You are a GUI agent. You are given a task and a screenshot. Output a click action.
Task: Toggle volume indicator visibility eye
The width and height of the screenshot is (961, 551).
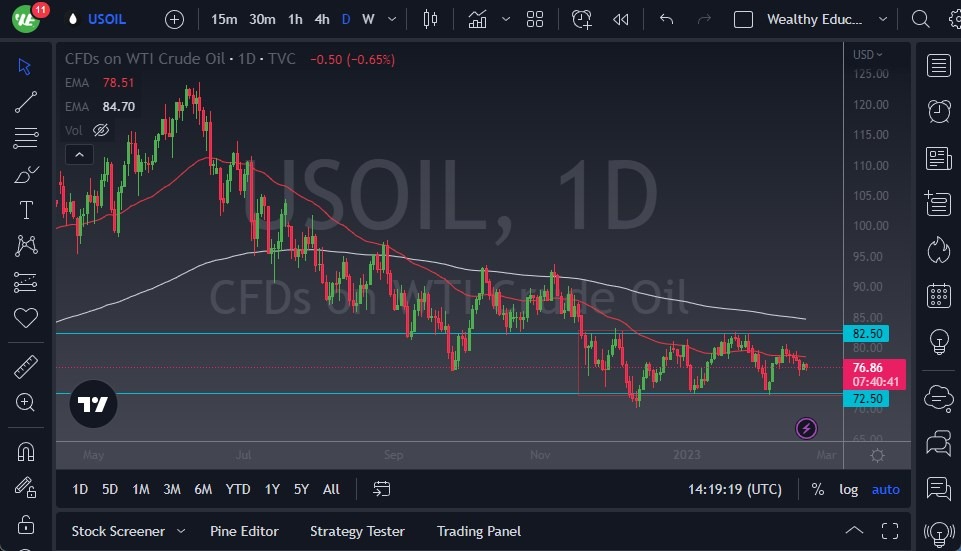point(101,130)
